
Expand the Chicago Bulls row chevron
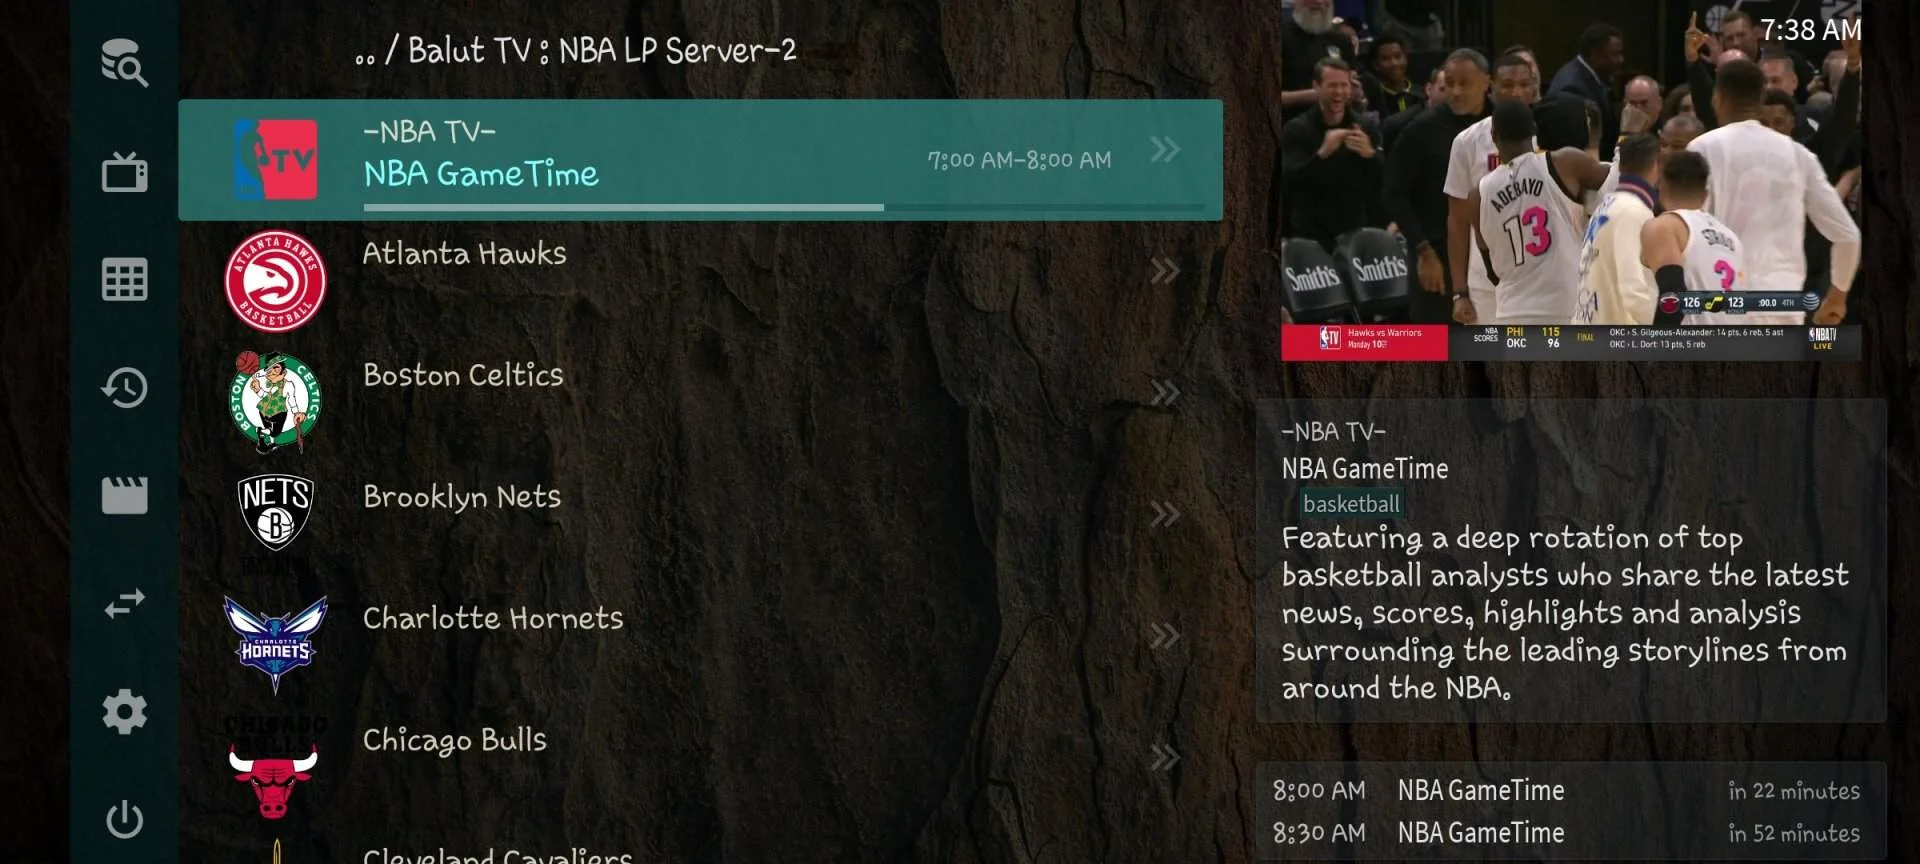point(1165,758)
